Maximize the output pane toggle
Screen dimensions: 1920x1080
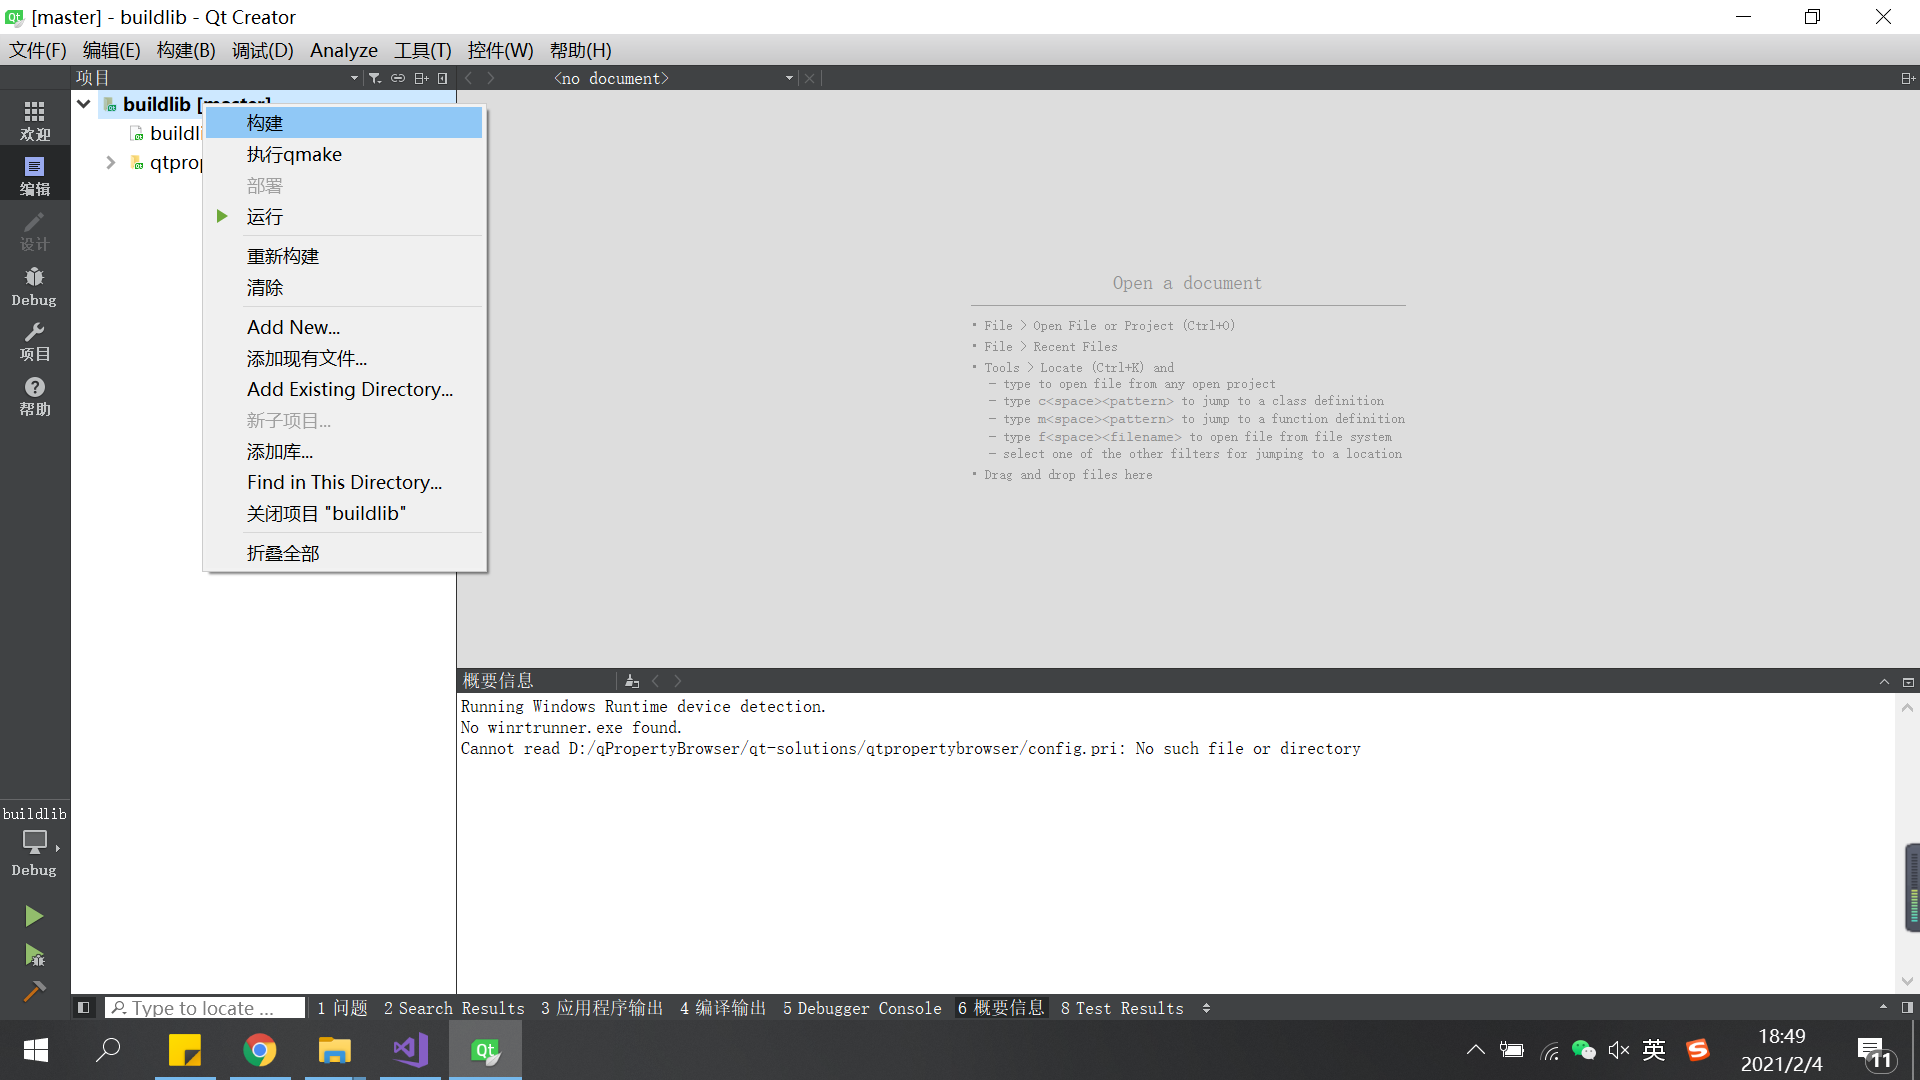(1884, 682)
